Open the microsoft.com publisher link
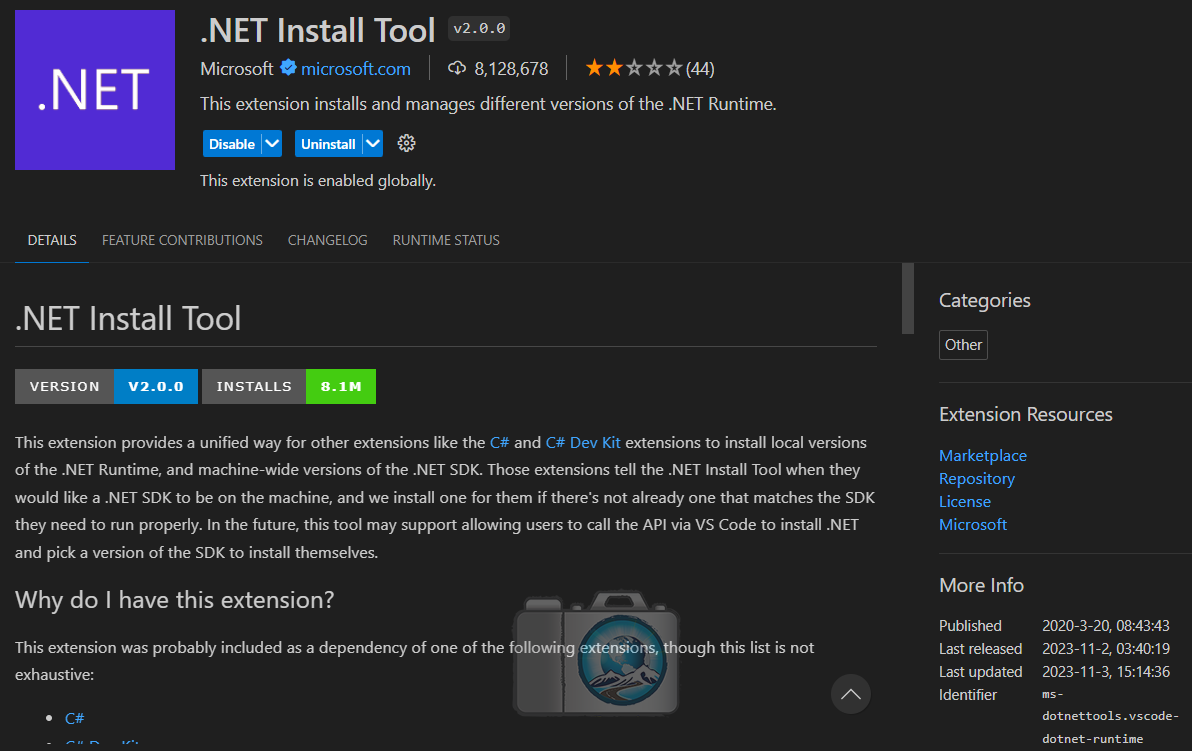 point(356,68)
